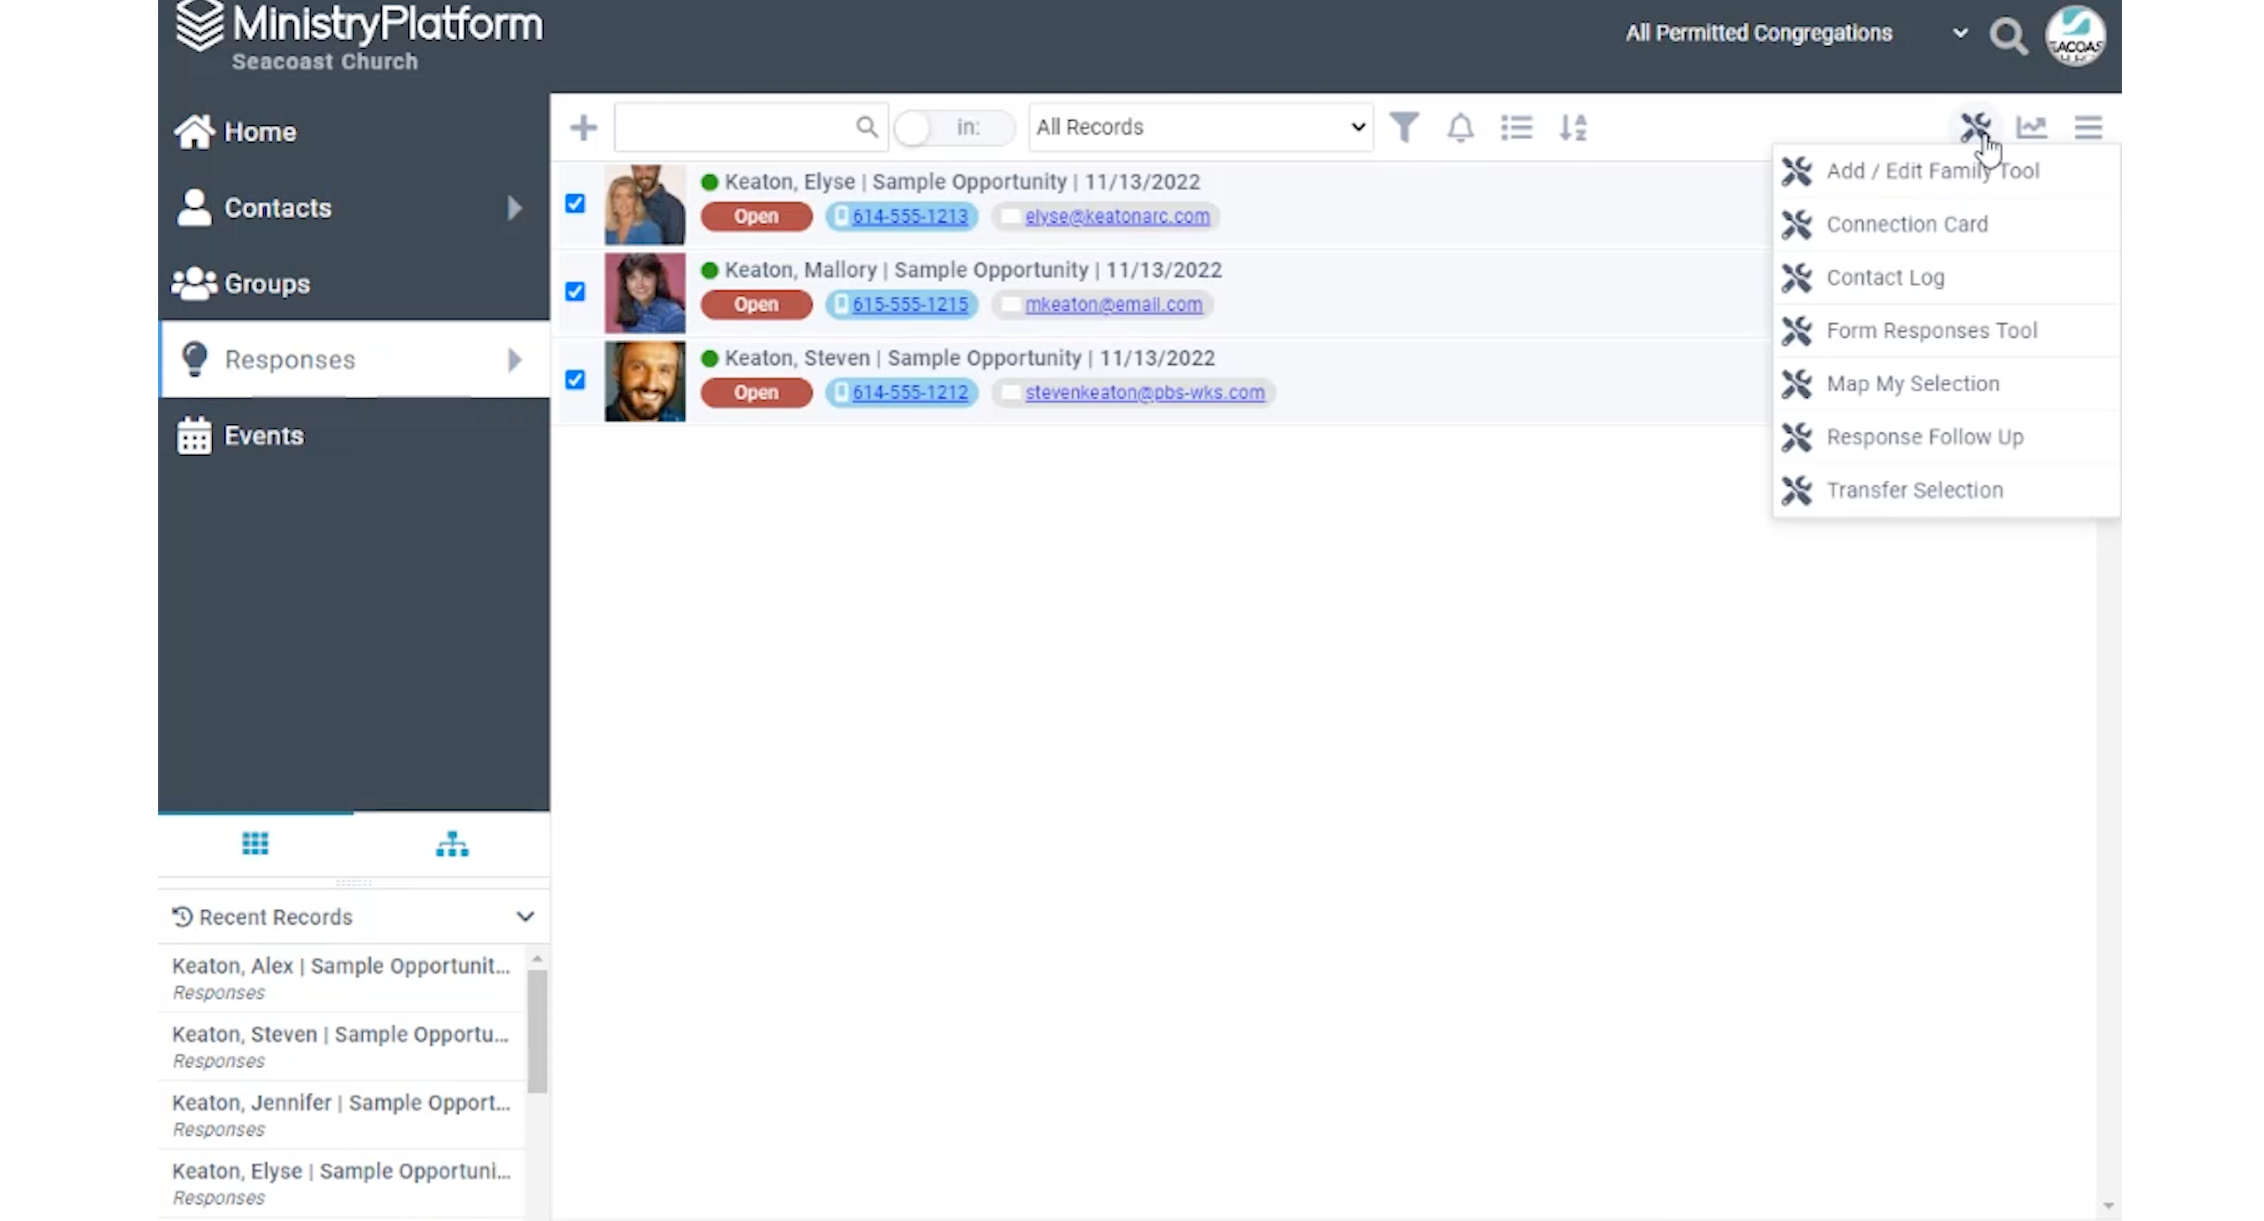Uncheck the Keaton, Steven record checkbox
Viewport: 2264px width, 1221px height.
point(575,379)
